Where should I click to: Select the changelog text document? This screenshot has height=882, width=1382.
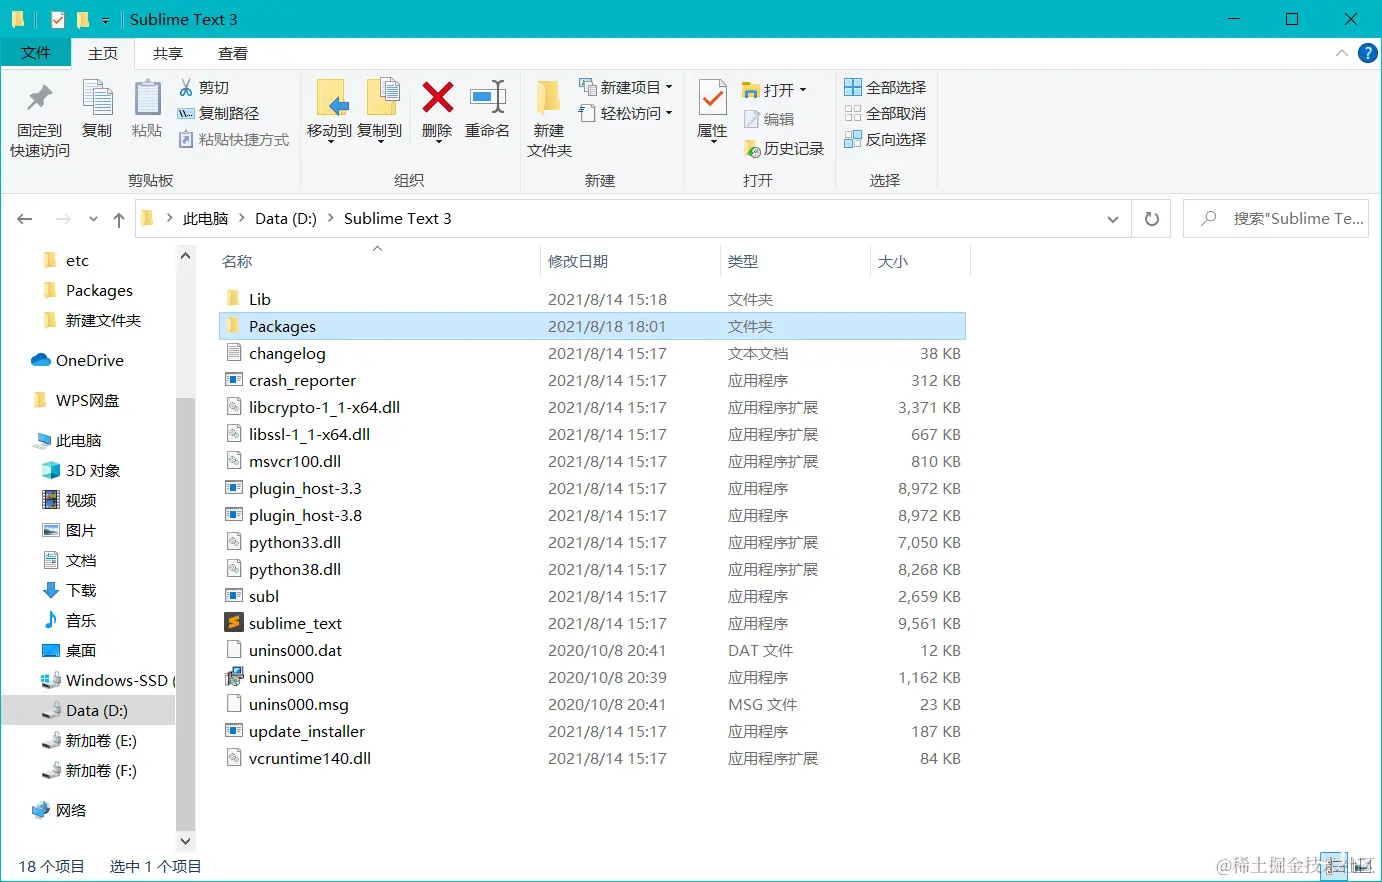tap(592, 353)
